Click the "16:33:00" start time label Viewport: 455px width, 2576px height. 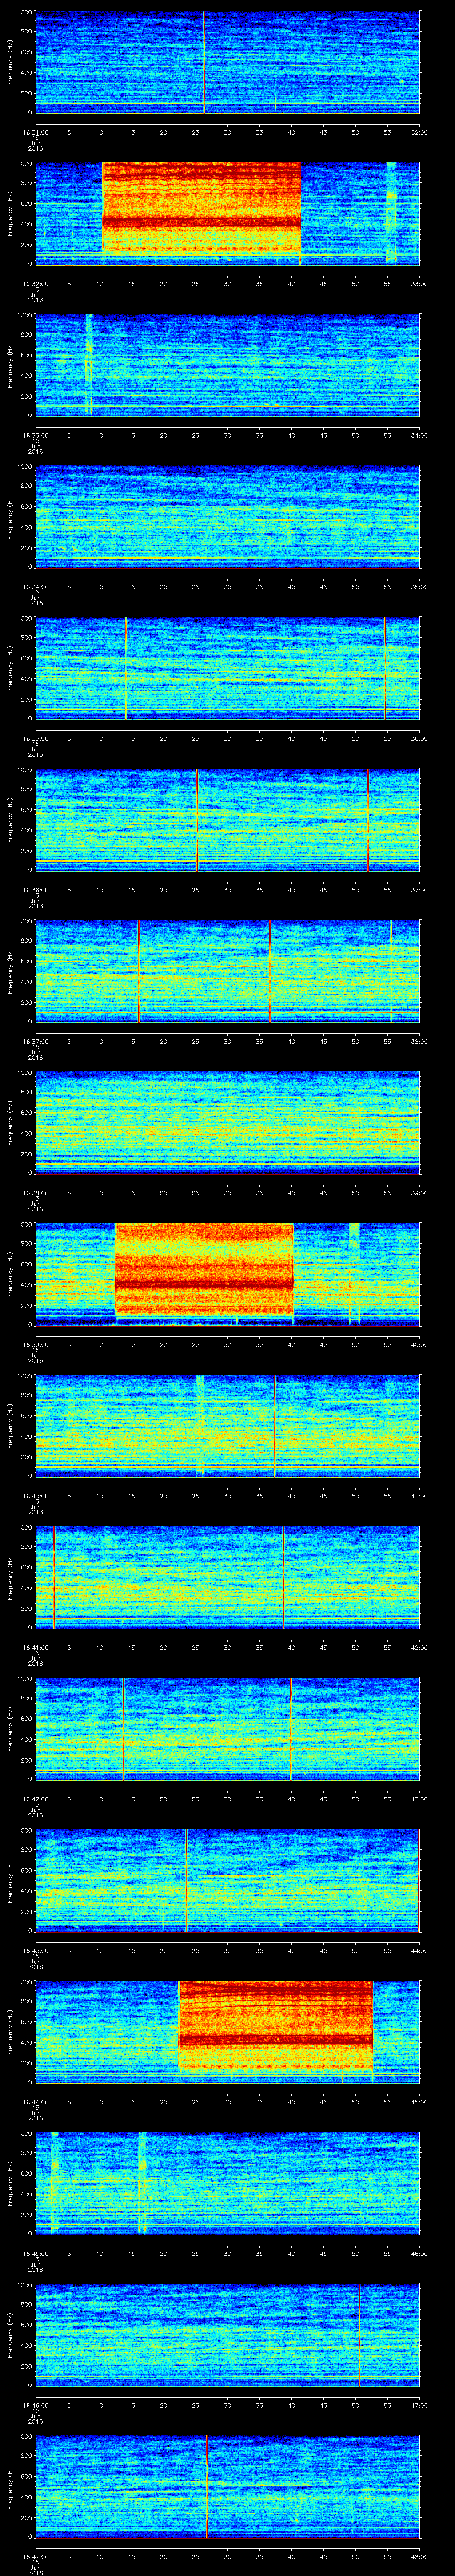36,435
